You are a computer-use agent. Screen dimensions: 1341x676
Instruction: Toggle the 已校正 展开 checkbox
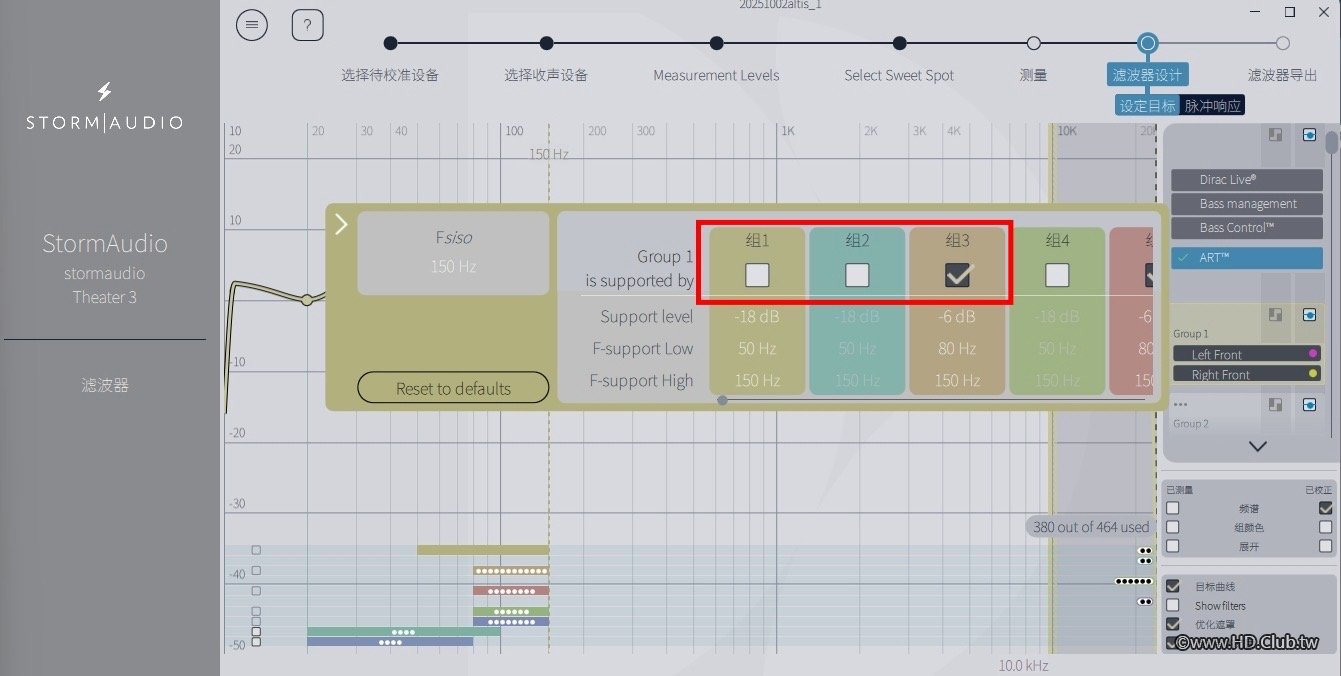(x=1326, y=546)
